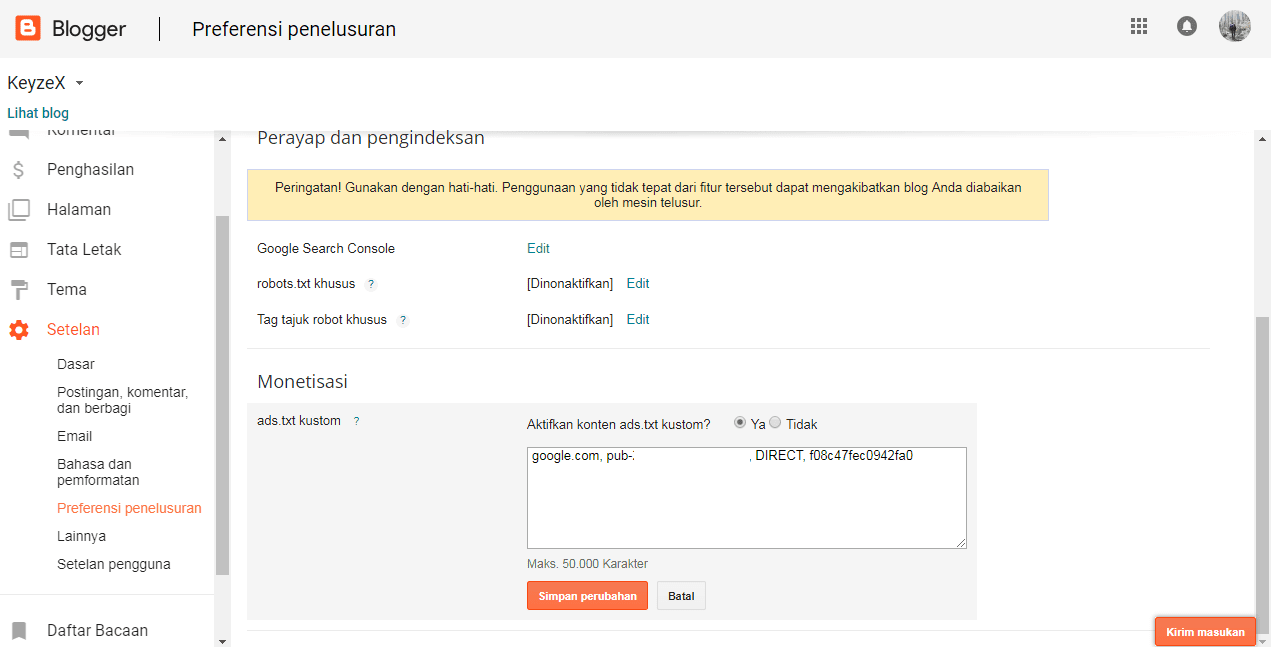The height and width of the screenshot is (647, 1271).
Task: Click the Tema paint roller icon
Action: (18, 290)
